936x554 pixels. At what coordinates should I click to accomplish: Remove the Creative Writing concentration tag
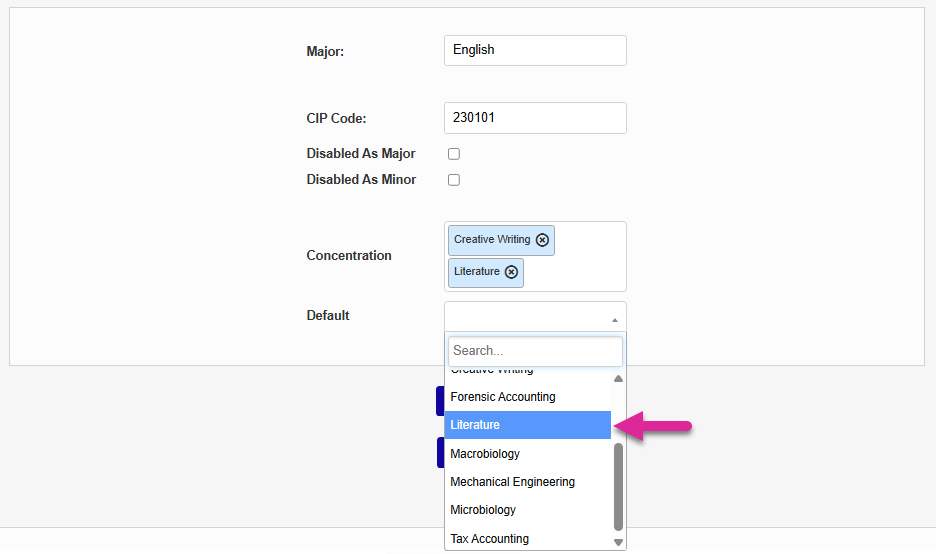[542, 240]
